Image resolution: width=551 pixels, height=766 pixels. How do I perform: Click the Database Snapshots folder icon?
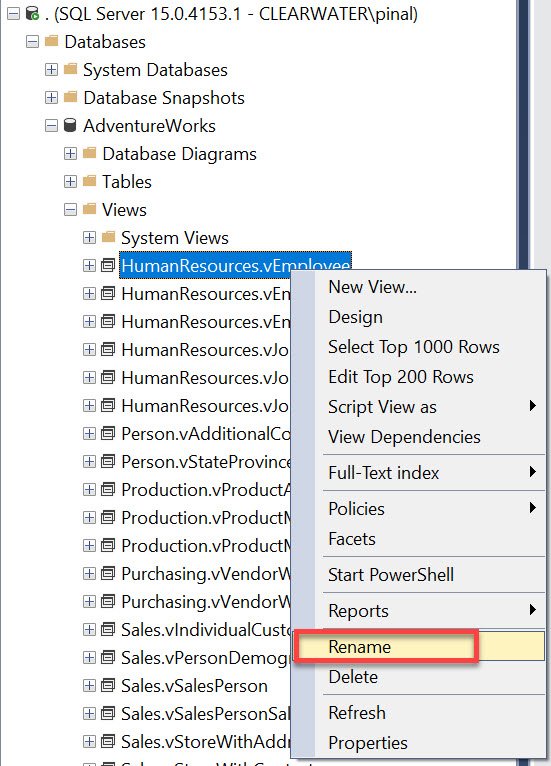(x=70, y=97)
